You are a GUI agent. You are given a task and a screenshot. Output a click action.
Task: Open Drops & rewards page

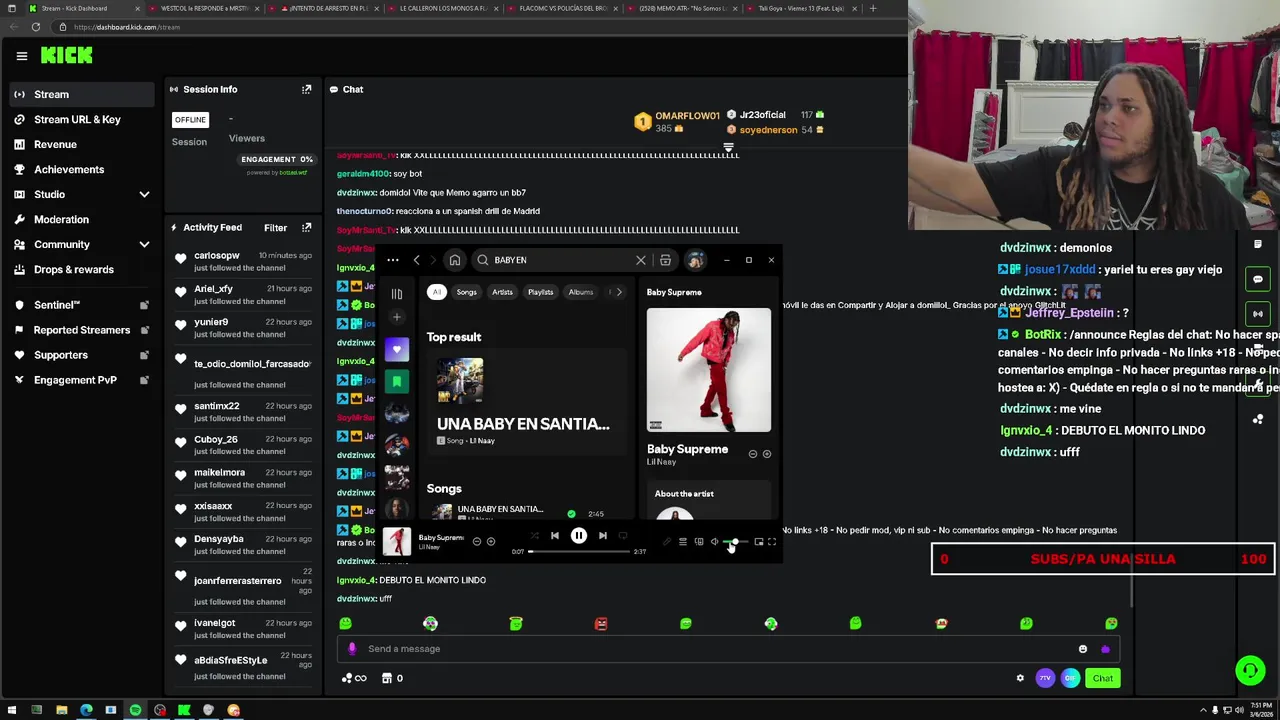coord(74,269)
